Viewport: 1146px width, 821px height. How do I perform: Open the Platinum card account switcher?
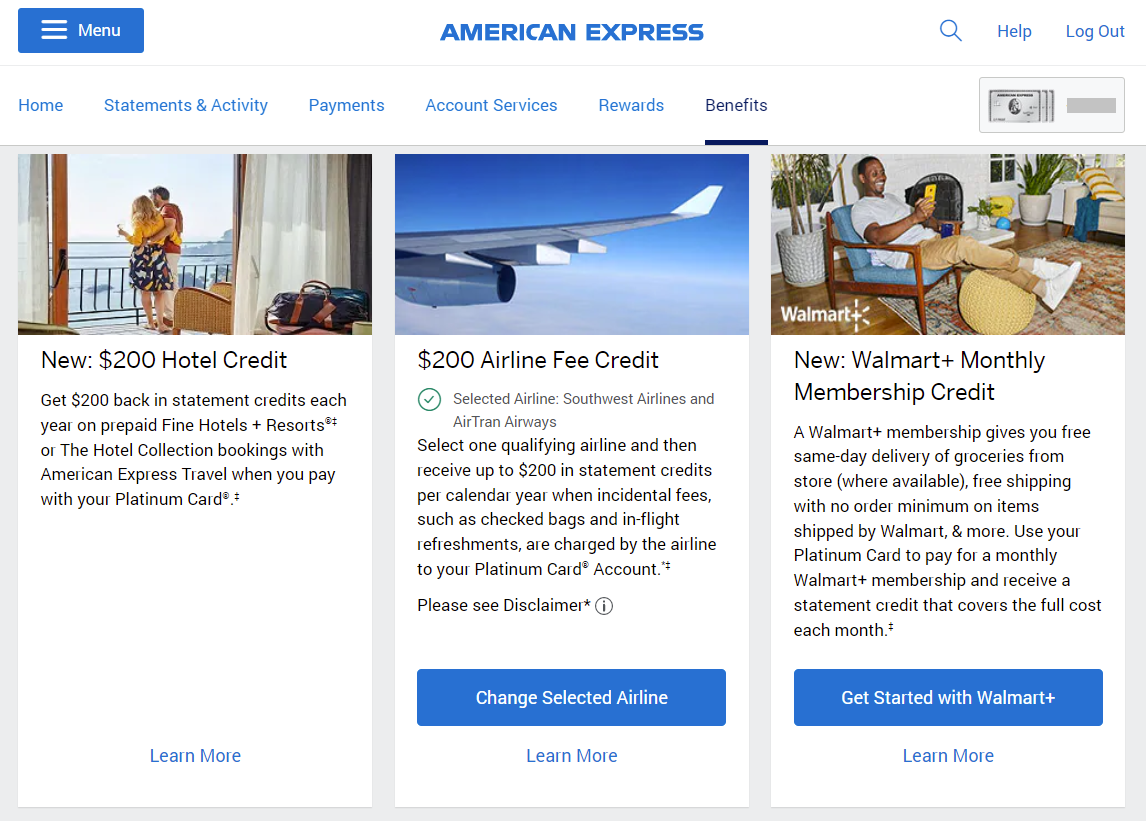pos(1051,105)
